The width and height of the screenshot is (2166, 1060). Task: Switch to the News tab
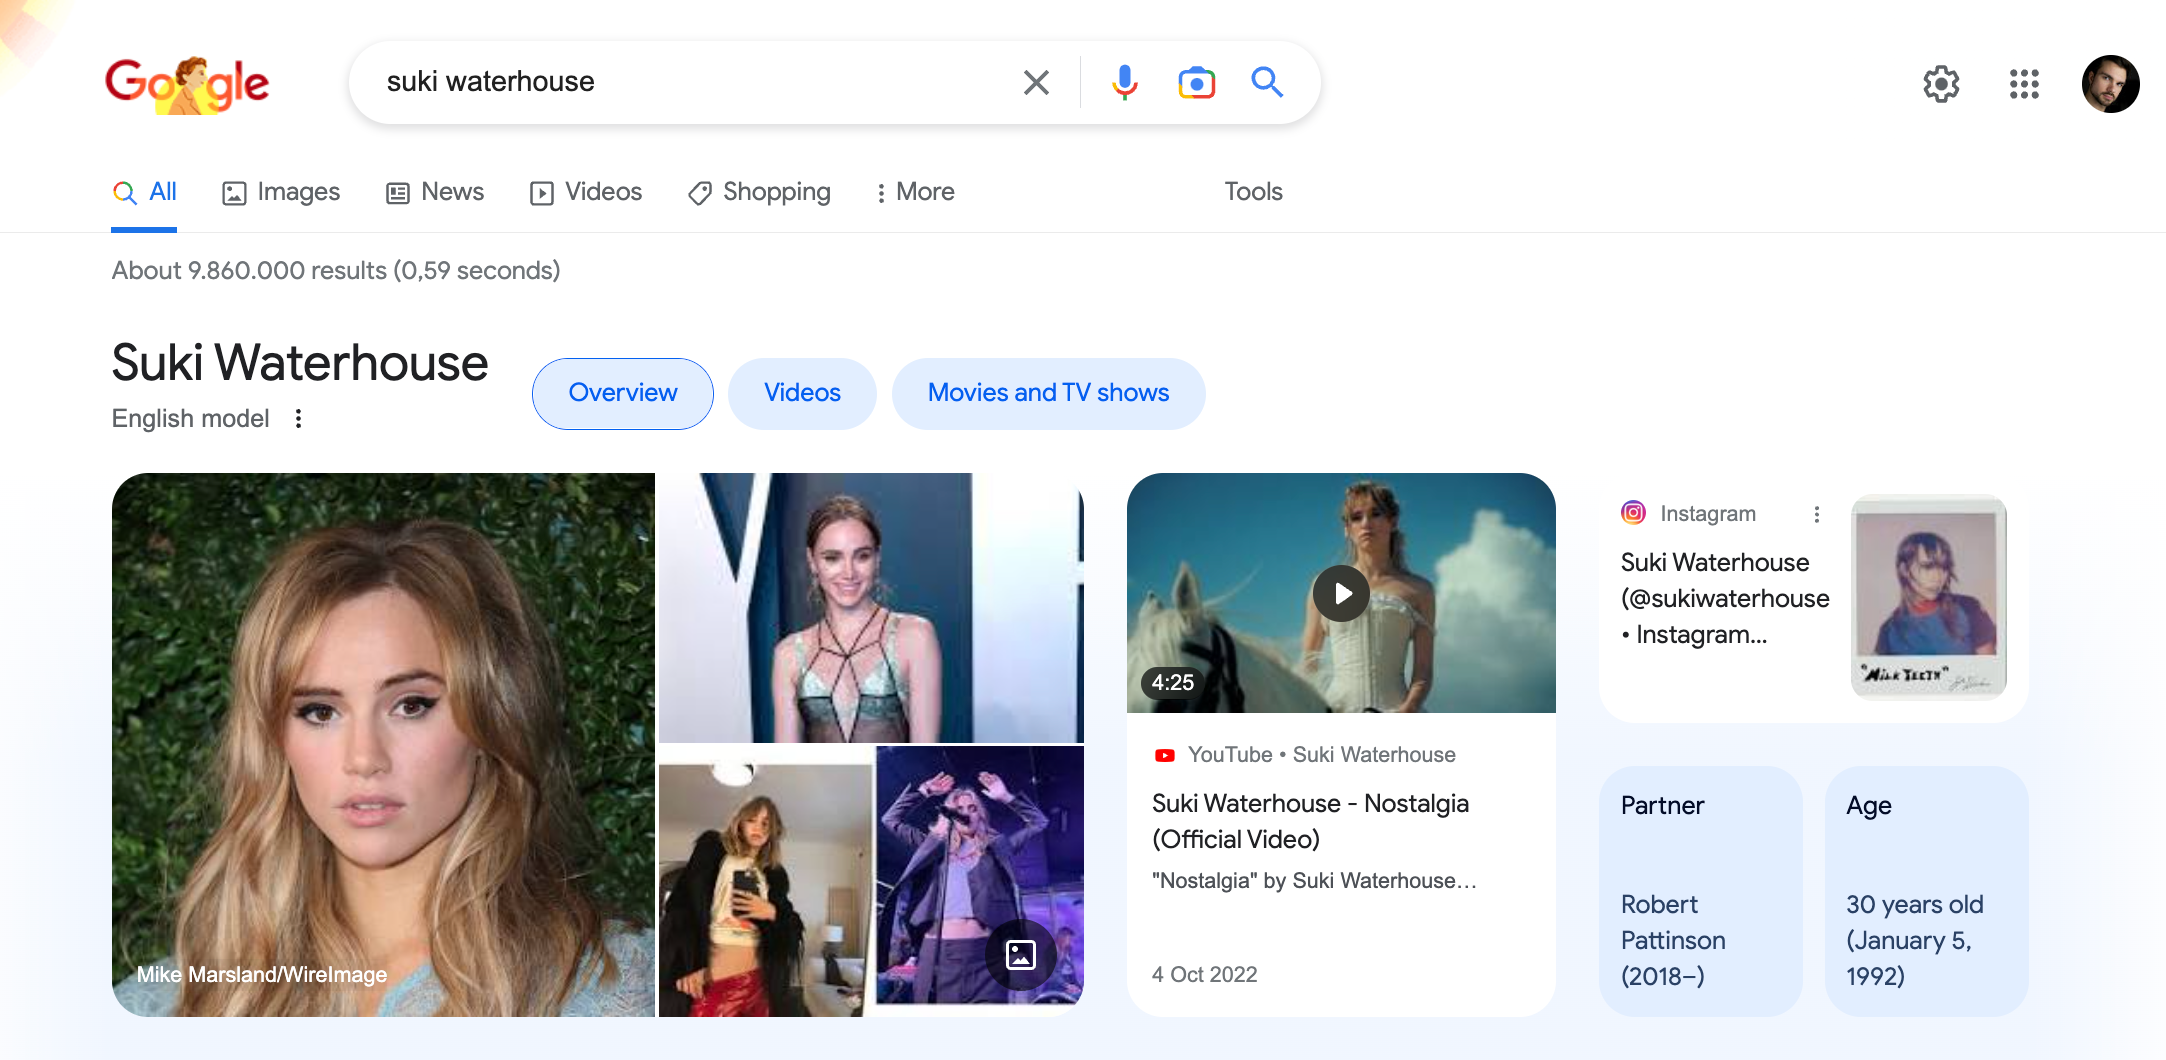point(435,192)
